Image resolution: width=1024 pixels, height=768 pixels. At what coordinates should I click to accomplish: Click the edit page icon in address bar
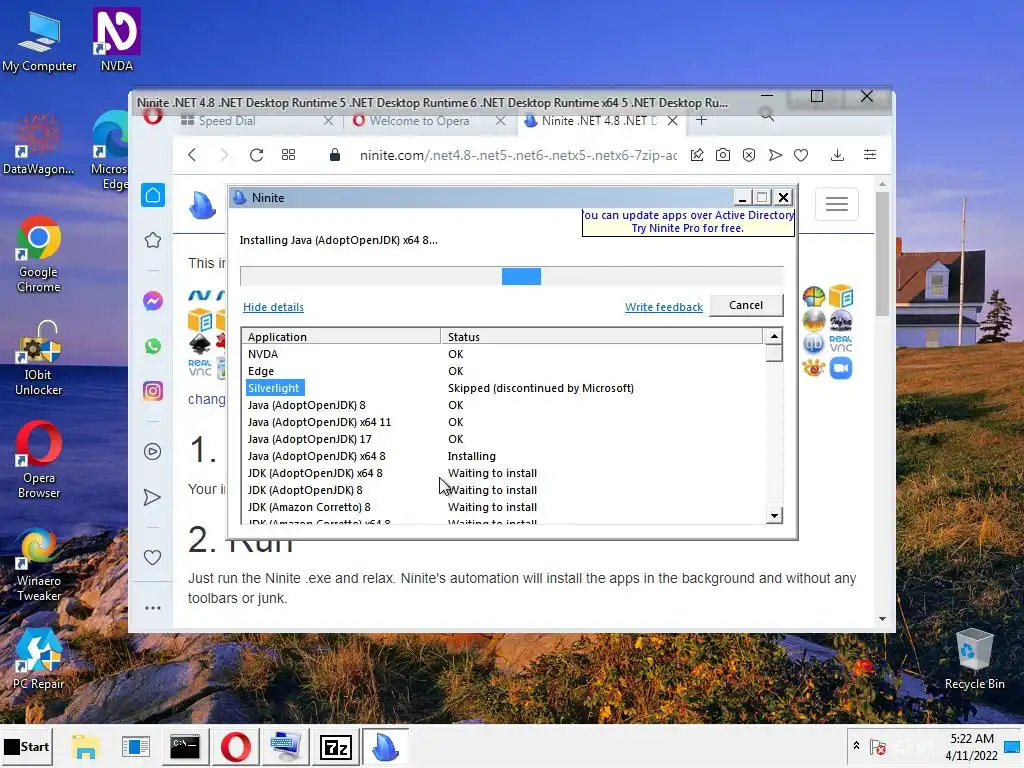tap(697, 155)
